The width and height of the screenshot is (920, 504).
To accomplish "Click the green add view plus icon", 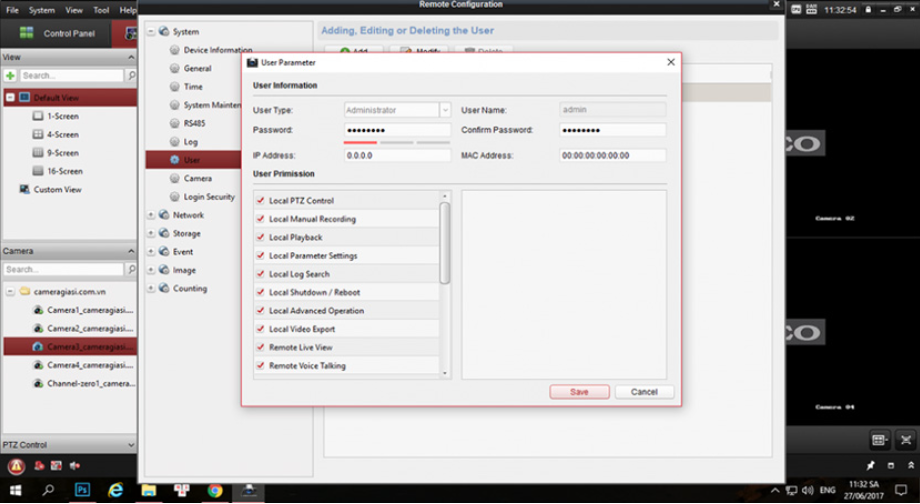I will (x=10, y=76).
